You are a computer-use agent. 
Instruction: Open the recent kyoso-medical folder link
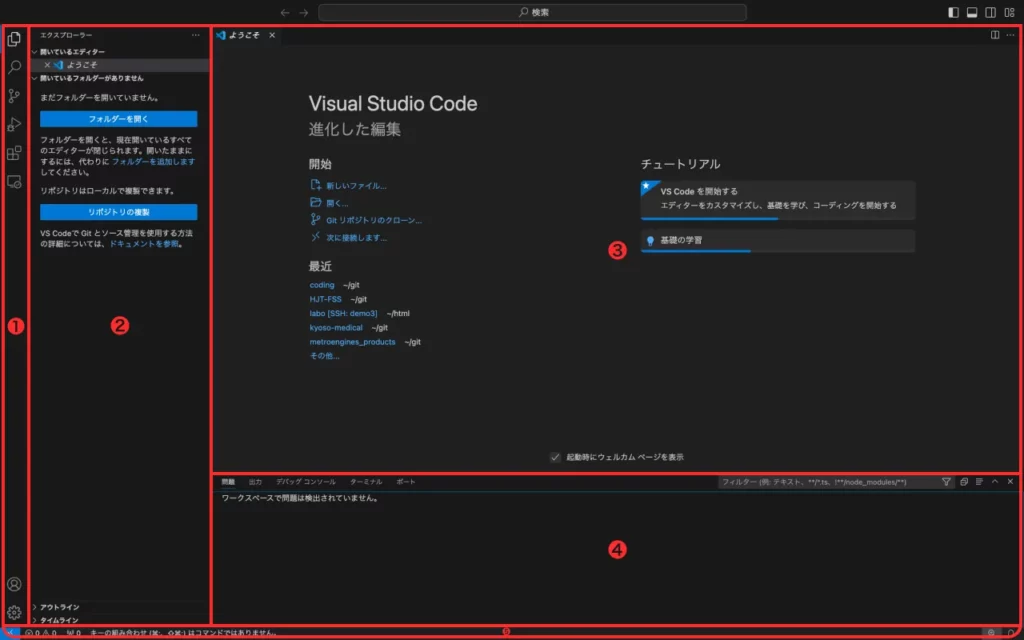click(x=336, y=328)
